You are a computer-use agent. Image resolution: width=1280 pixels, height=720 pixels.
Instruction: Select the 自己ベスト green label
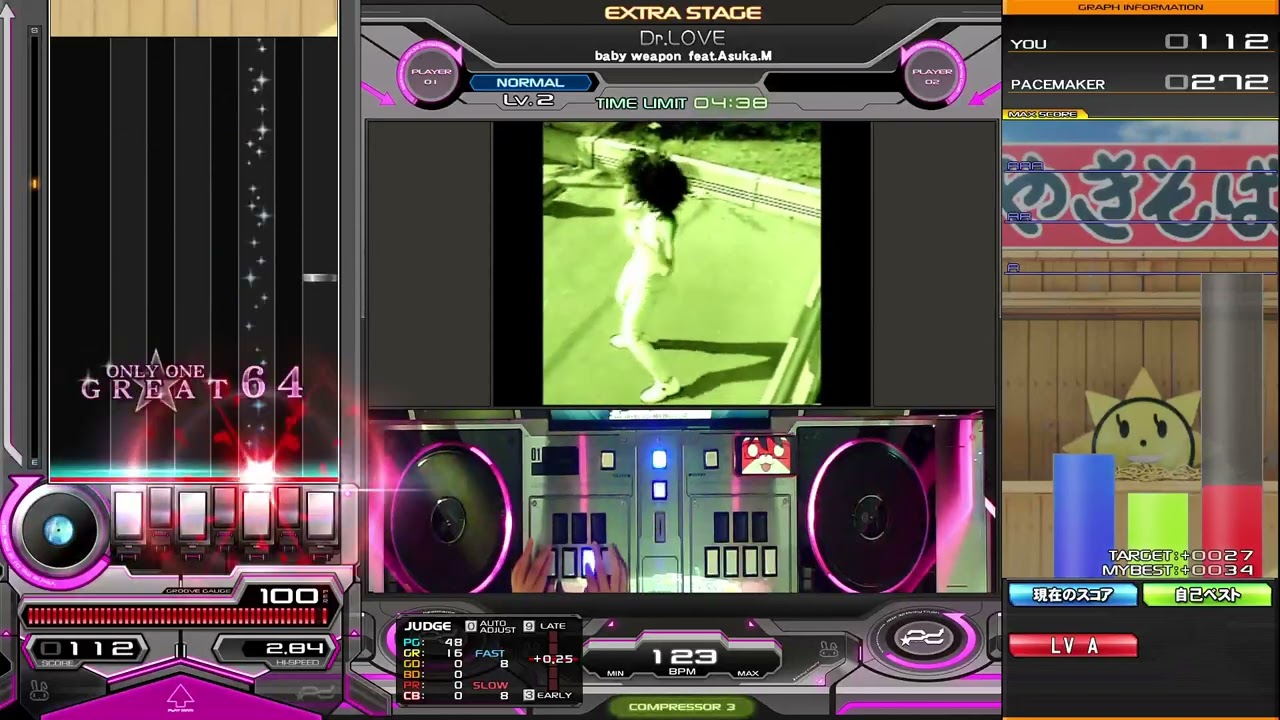[1207, 595]
